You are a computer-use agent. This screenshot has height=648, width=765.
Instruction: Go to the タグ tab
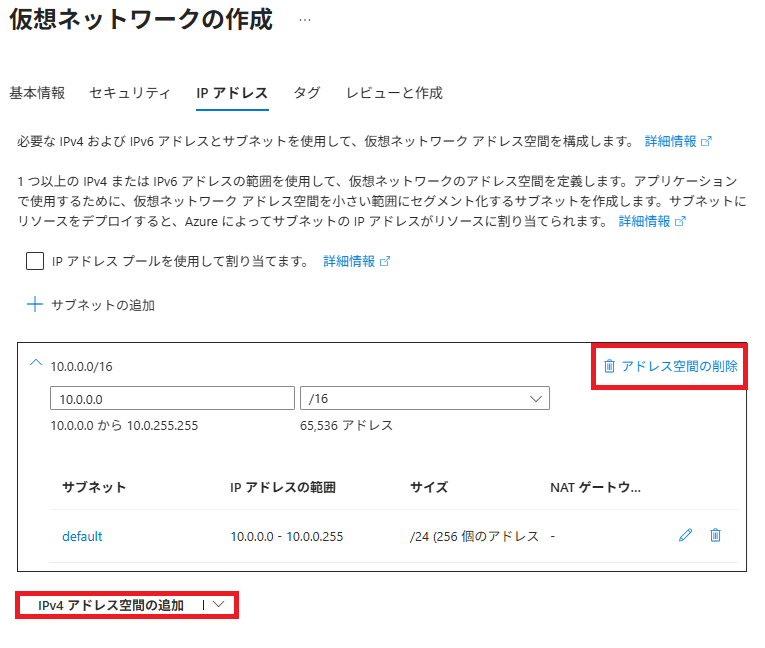[307, 93]
